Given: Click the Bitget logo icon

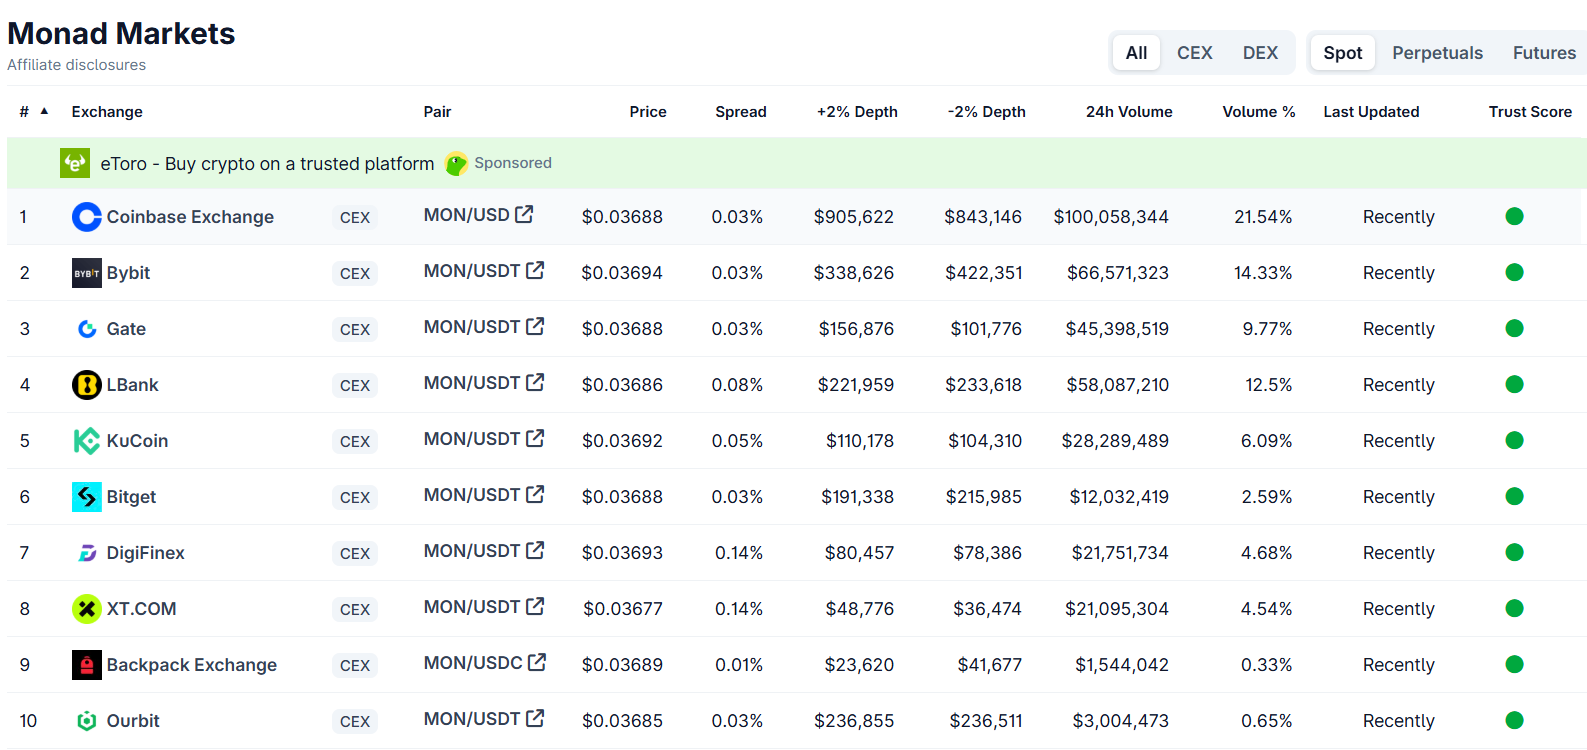Looking at the screenshot, I should [87, 497].
